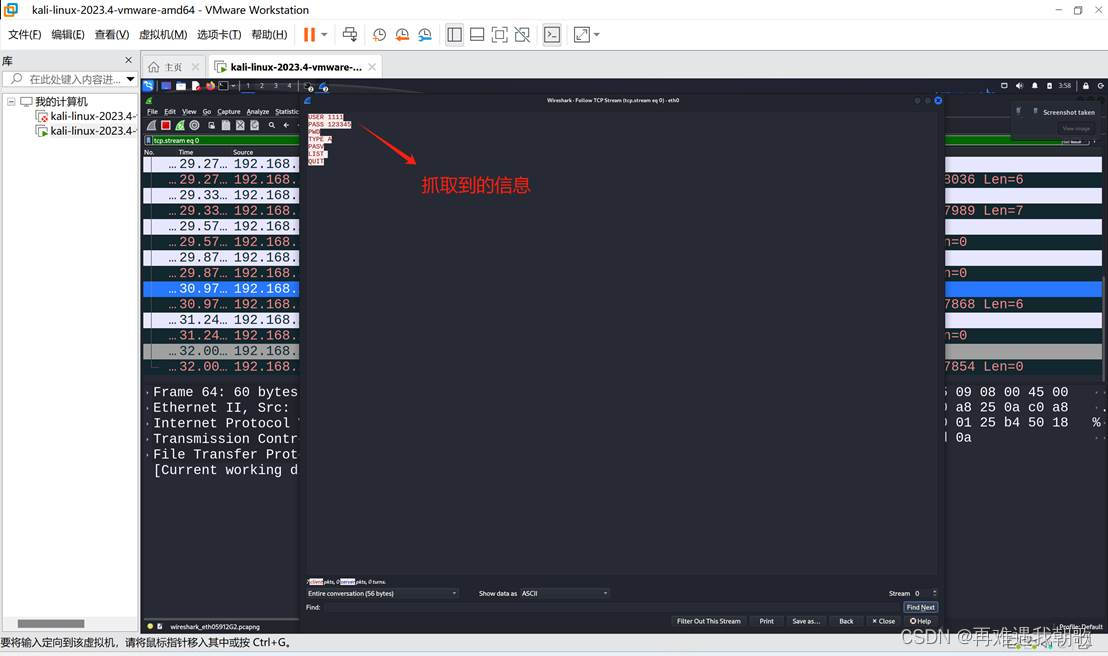This screenshot has height=656, width=1108.
Task: Send Ctrl+Alt+Del via the VMware toolbar icon
Action: [x=350, y=34]
